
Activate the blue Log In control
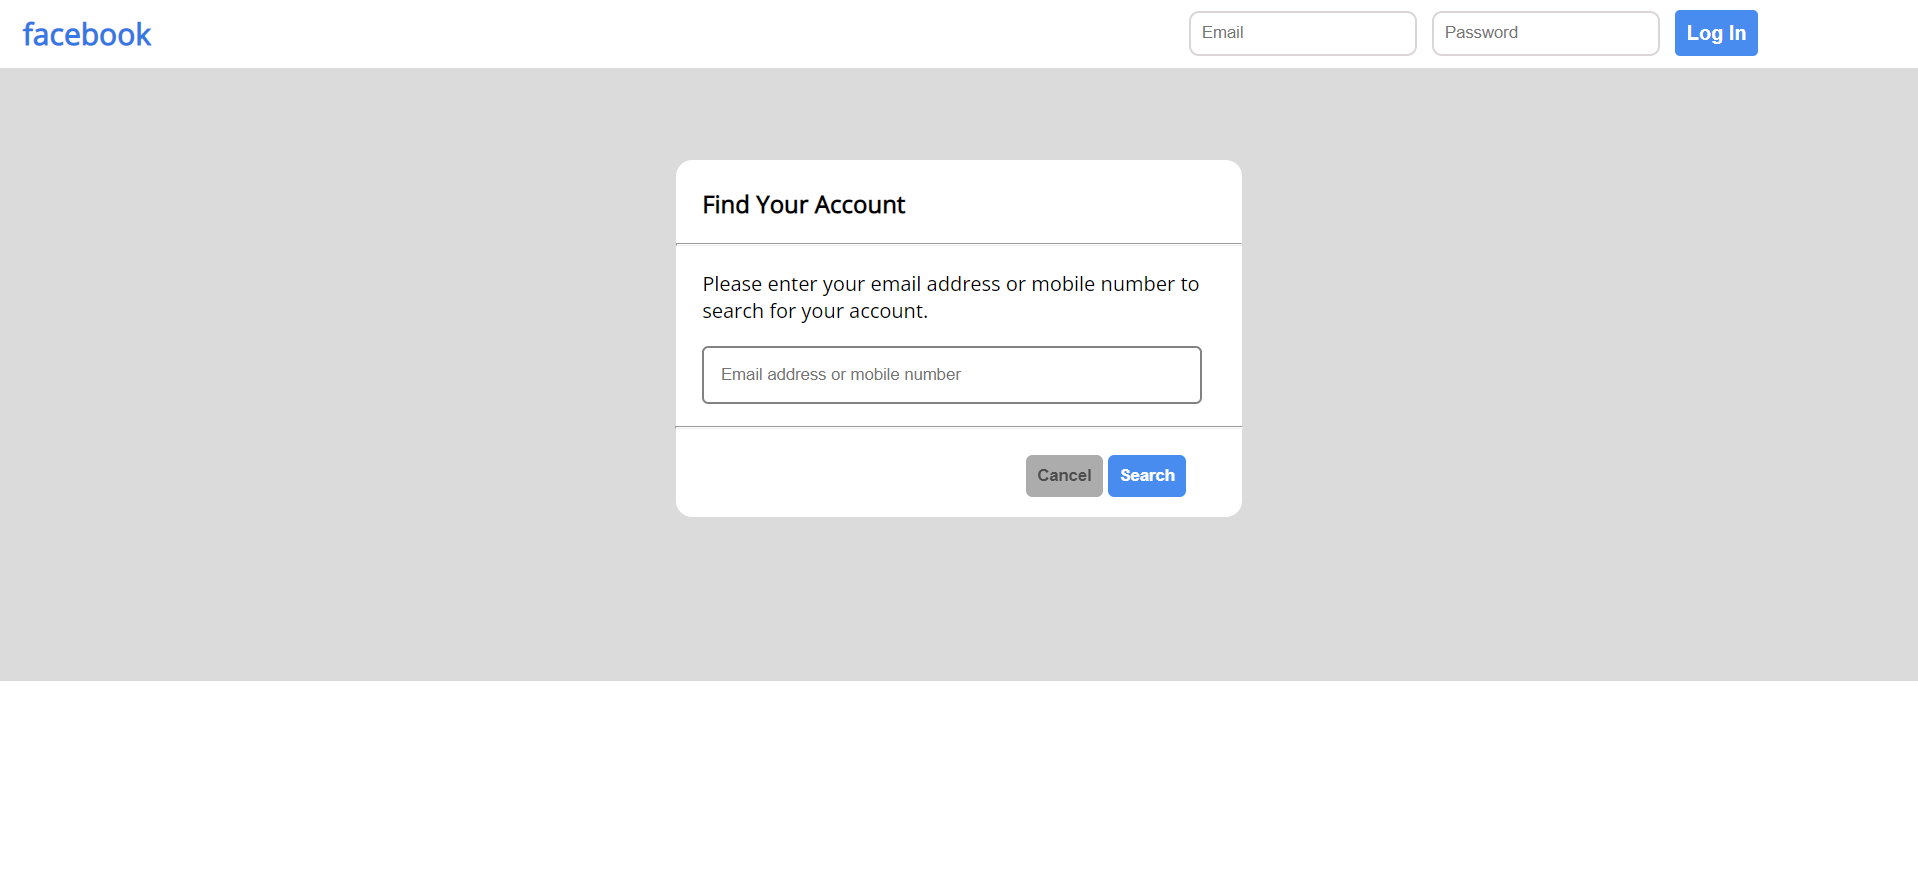[x=1714, y=33]
